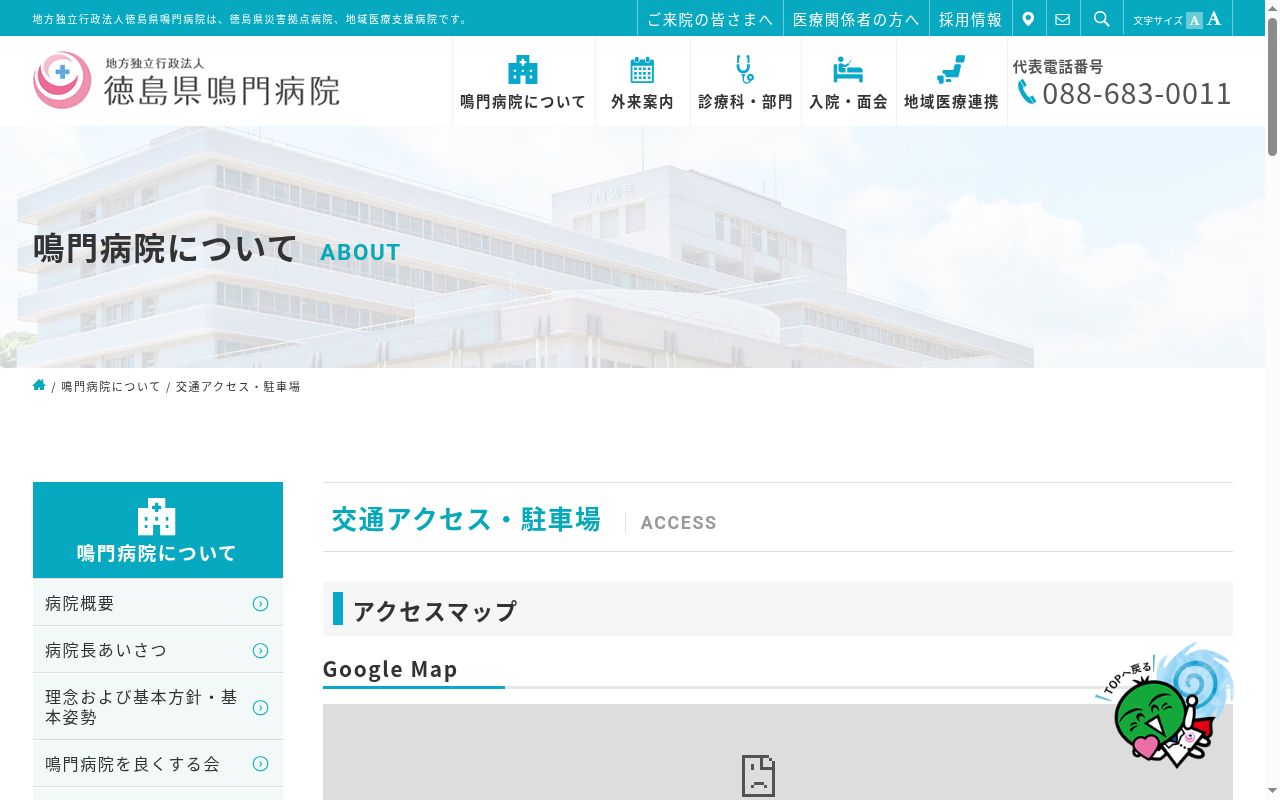Click the mascot TOPへ戻る button
The image size is (1280, 800).
pos(1164,706)
